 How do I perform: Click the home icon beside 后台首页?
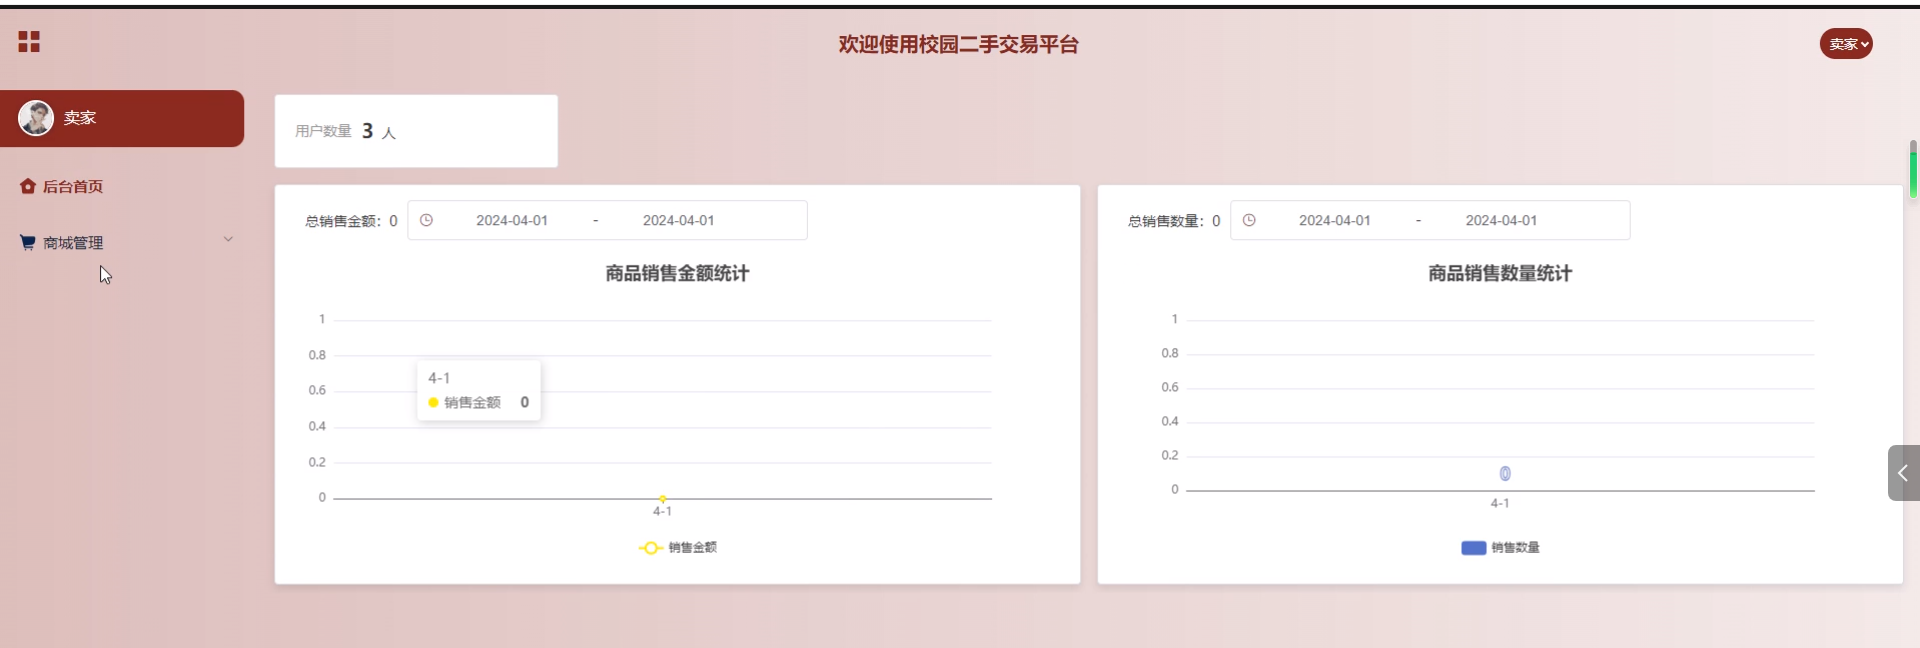click(28, 186)
